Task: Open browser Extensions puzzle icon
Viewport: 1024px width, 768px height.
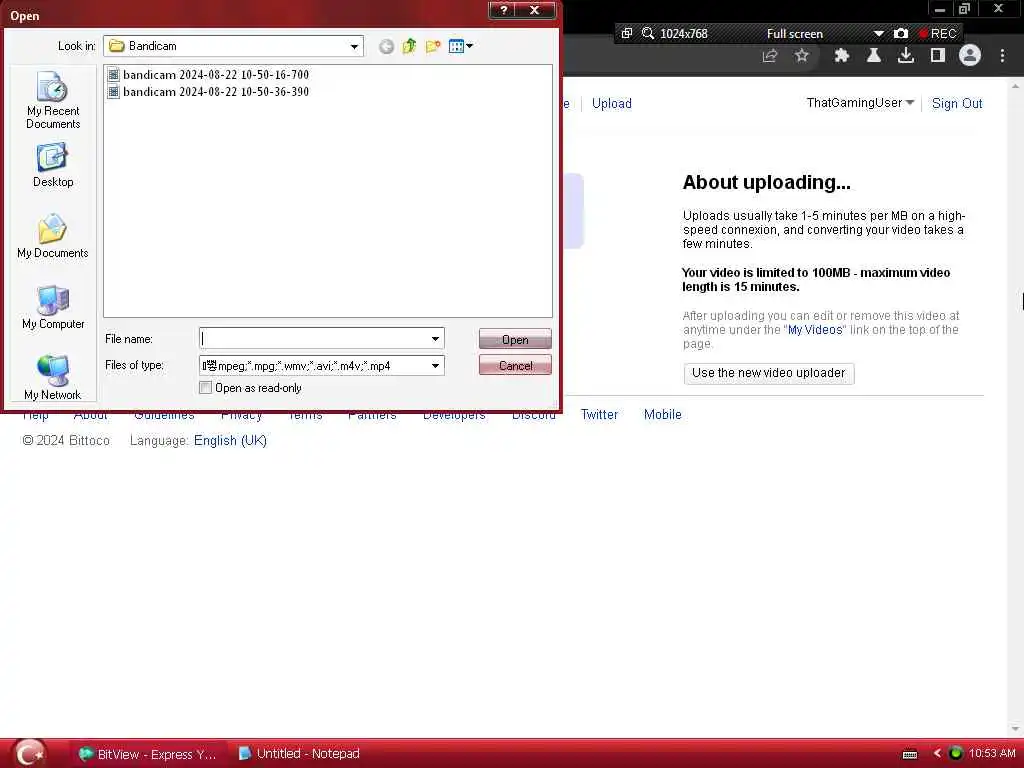Action: (841, 56)
